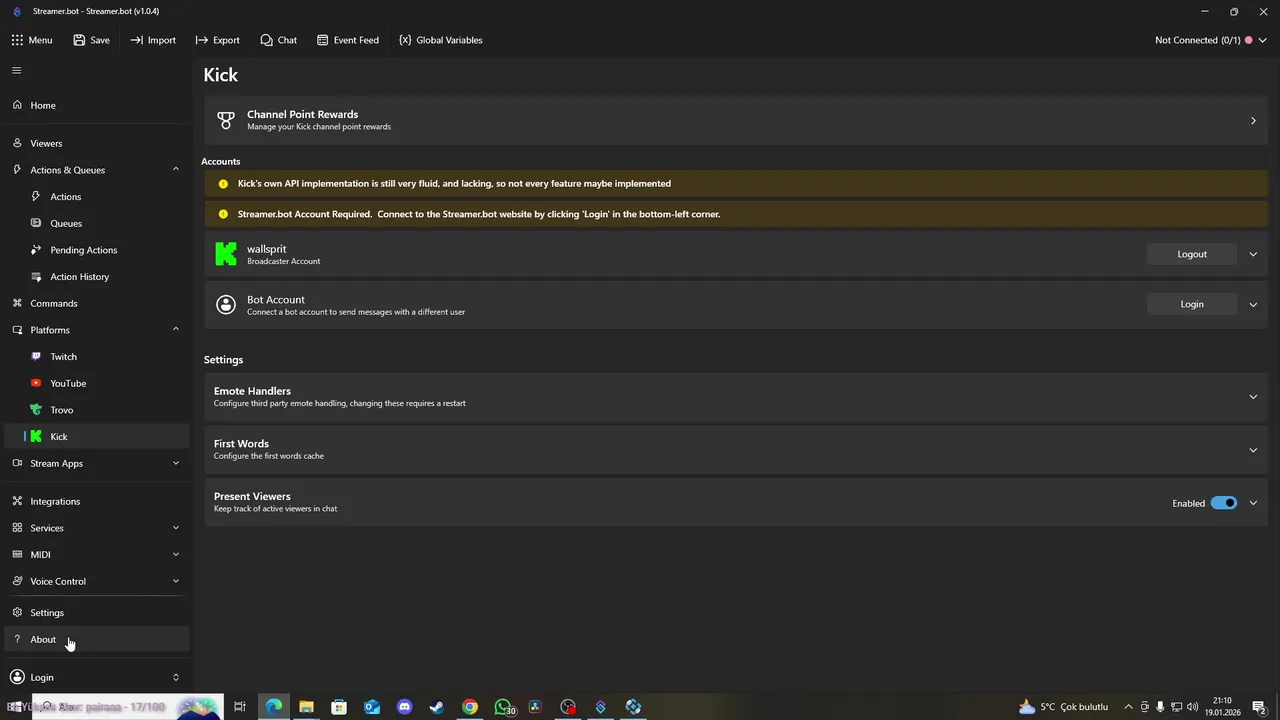Click the Trovo logo icon
This screenshot has height=720, width=1280.
pyautogui.click(x=37, y=410)
